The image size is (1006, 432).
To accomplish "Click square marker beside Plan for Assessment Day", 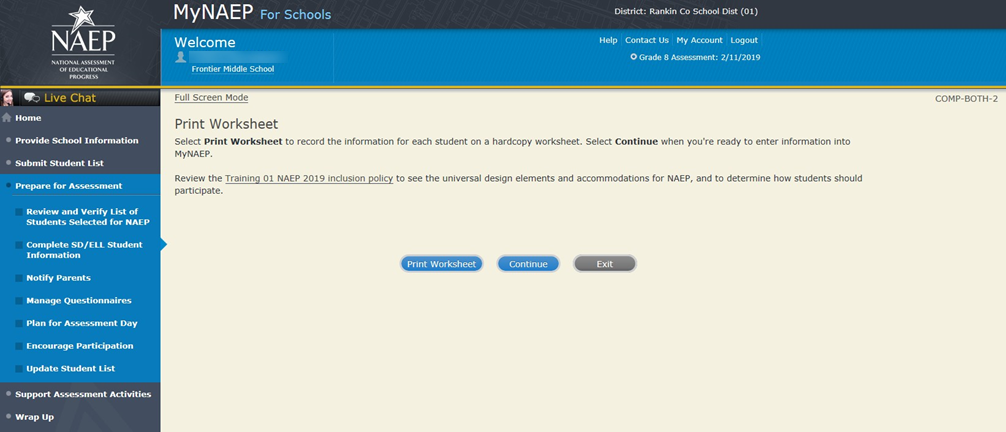I will pyautogui.click(x=19, y=324).
